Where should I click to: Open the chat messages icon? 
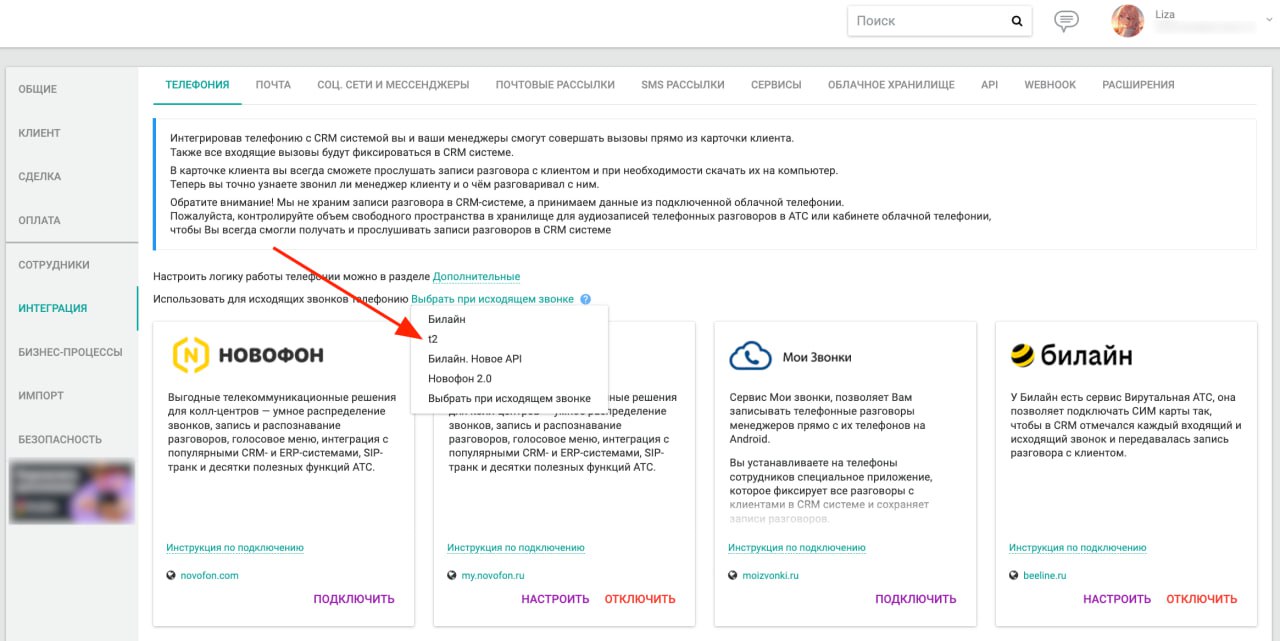[1068, 21]
